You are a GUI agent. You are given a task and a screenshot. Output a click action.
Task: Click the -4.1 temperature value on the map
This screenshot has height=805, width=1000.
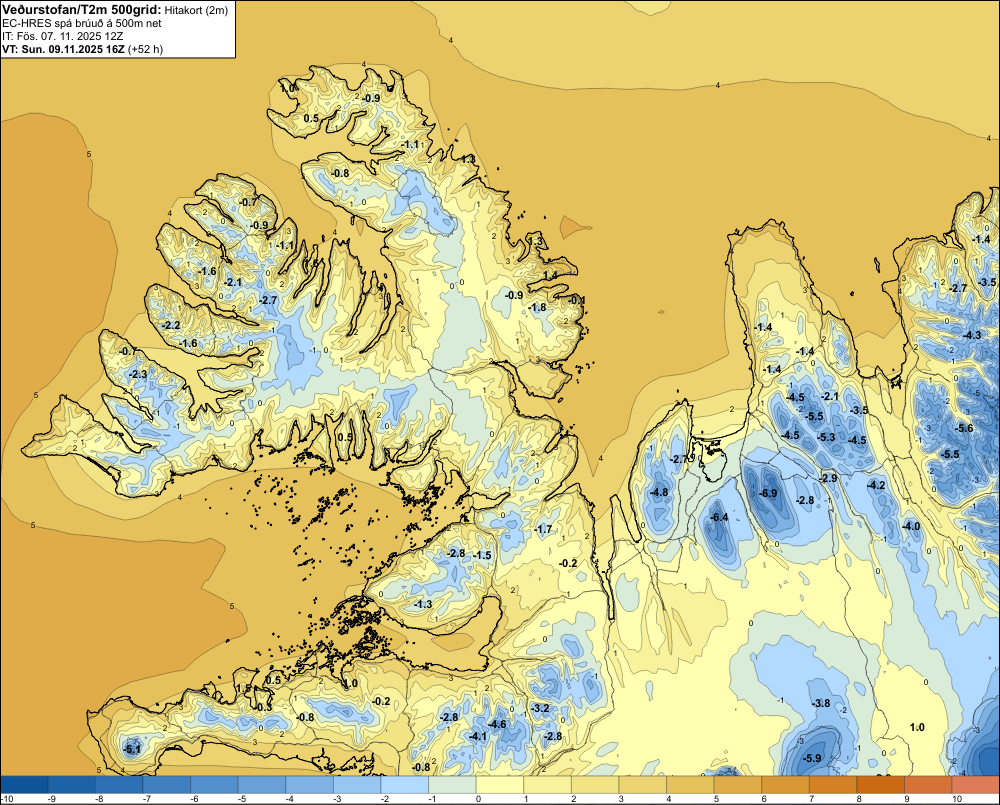coord(478,736)
